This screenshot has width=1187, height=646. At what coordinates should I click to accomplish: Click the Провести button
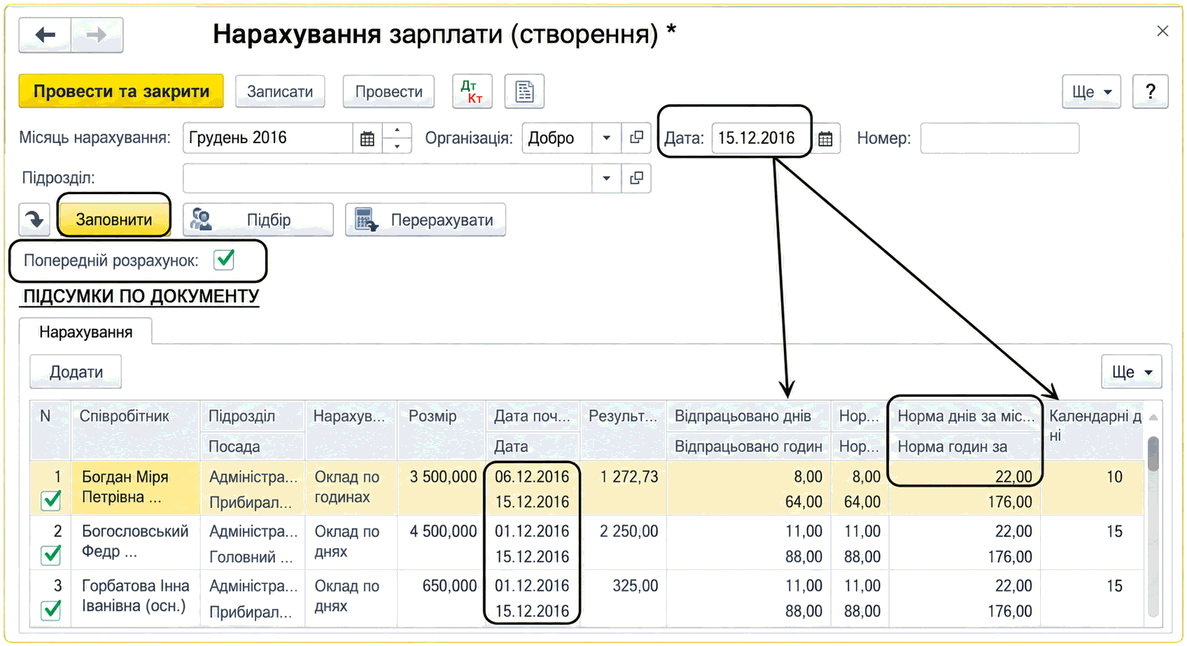(x=389, y=92)
